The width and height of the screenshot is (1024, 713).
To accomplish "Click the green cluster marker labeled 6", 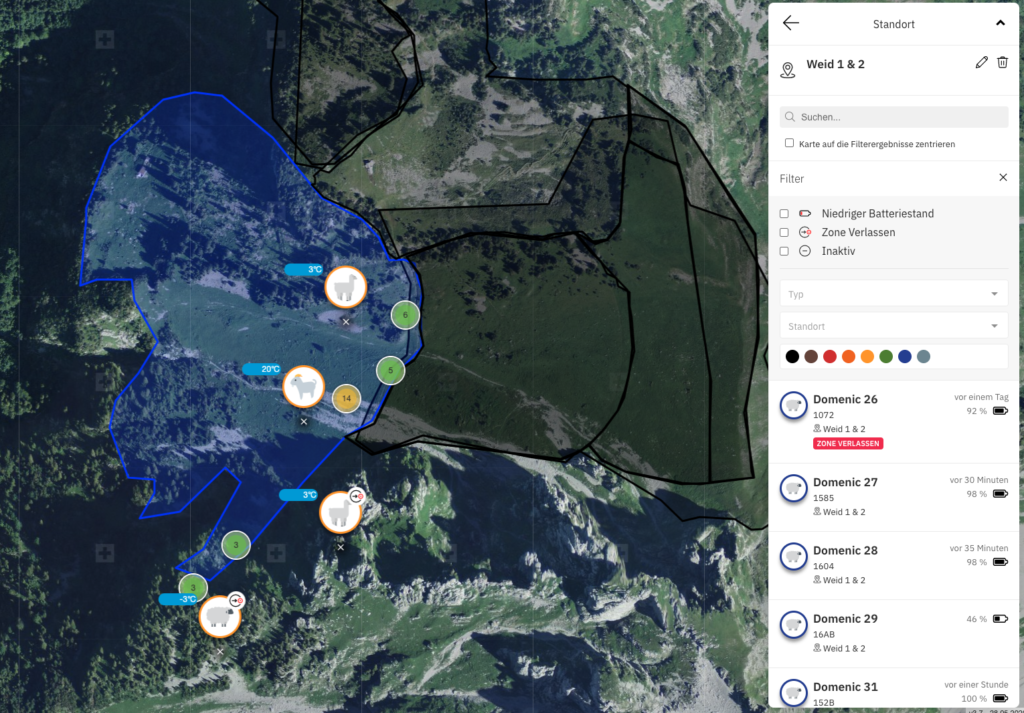I will (x=405, y=314).
